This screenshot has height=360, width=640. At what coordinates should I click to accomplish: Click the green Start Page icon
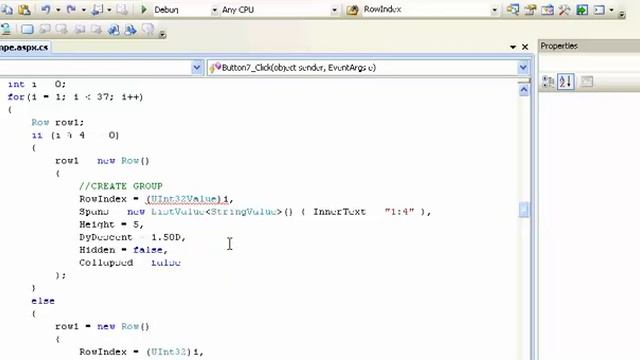point(582,9)
